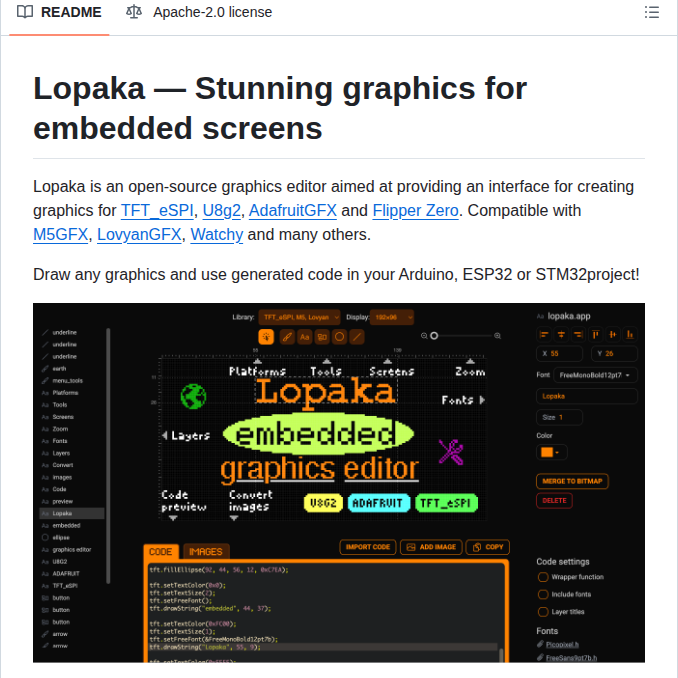Image resolution: width=678 pixels, height=678 pixels.
Task: Visit the Flipper Zero link
Action: tap(415, 211)
